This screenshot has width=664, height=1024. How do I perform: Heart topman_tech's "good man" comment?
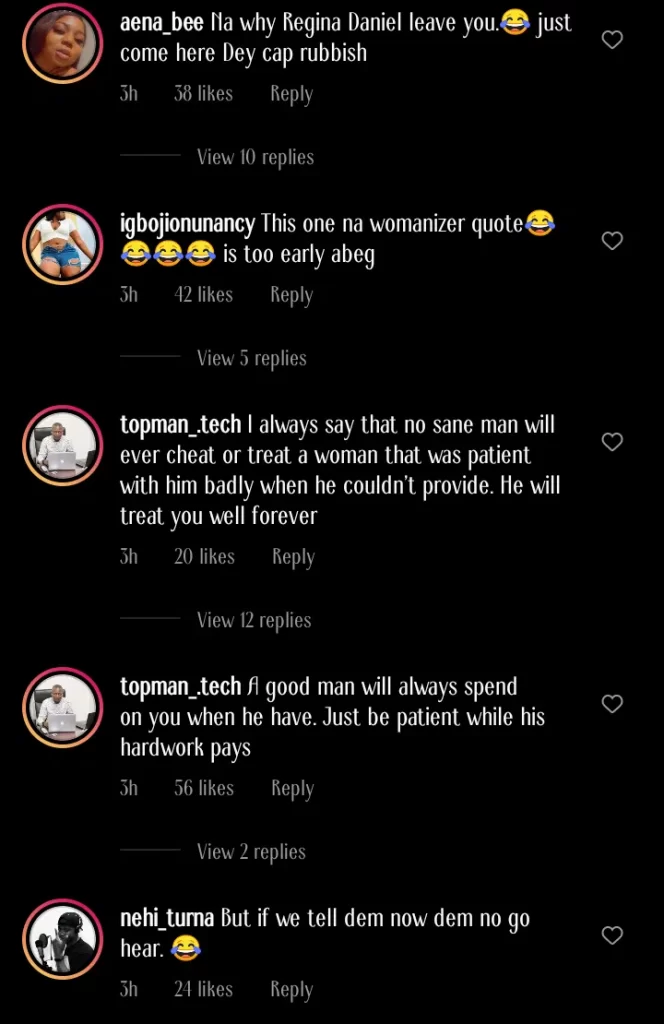pos(612,704)
